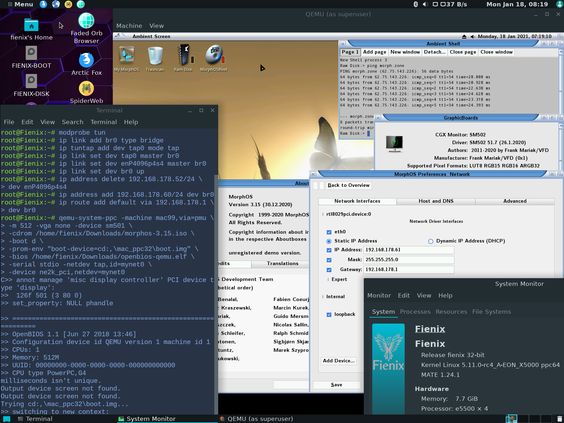Toggle the Mask checkbox
The height and width of the screenshot is (423, 564).
[329, 260]
